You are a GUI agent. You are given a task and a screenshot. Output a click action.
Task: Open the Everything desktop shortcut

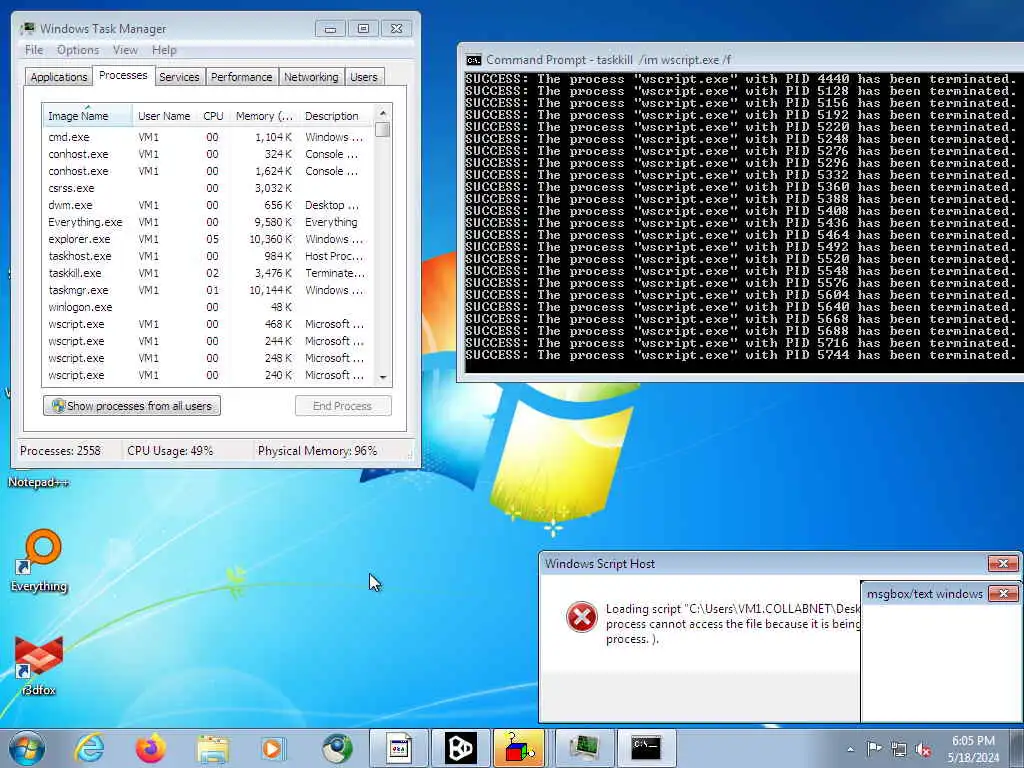(39, 560)
